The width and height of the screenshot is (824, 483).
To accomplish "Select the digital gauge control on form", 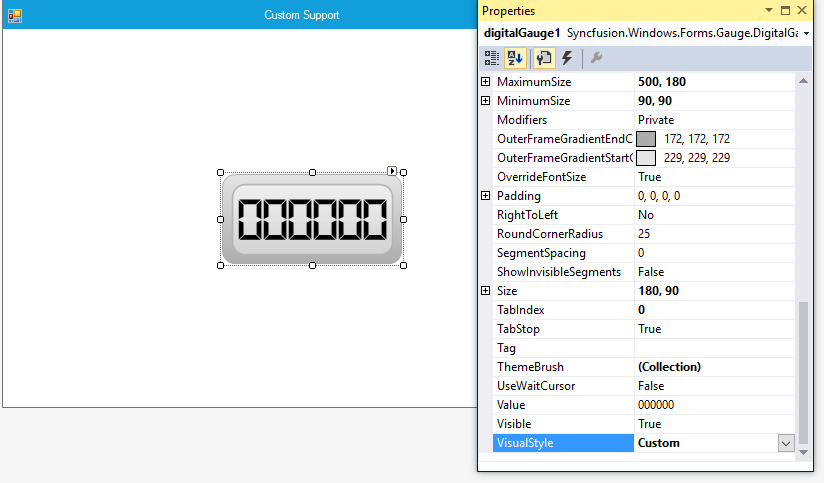I will tap(312, 219).
